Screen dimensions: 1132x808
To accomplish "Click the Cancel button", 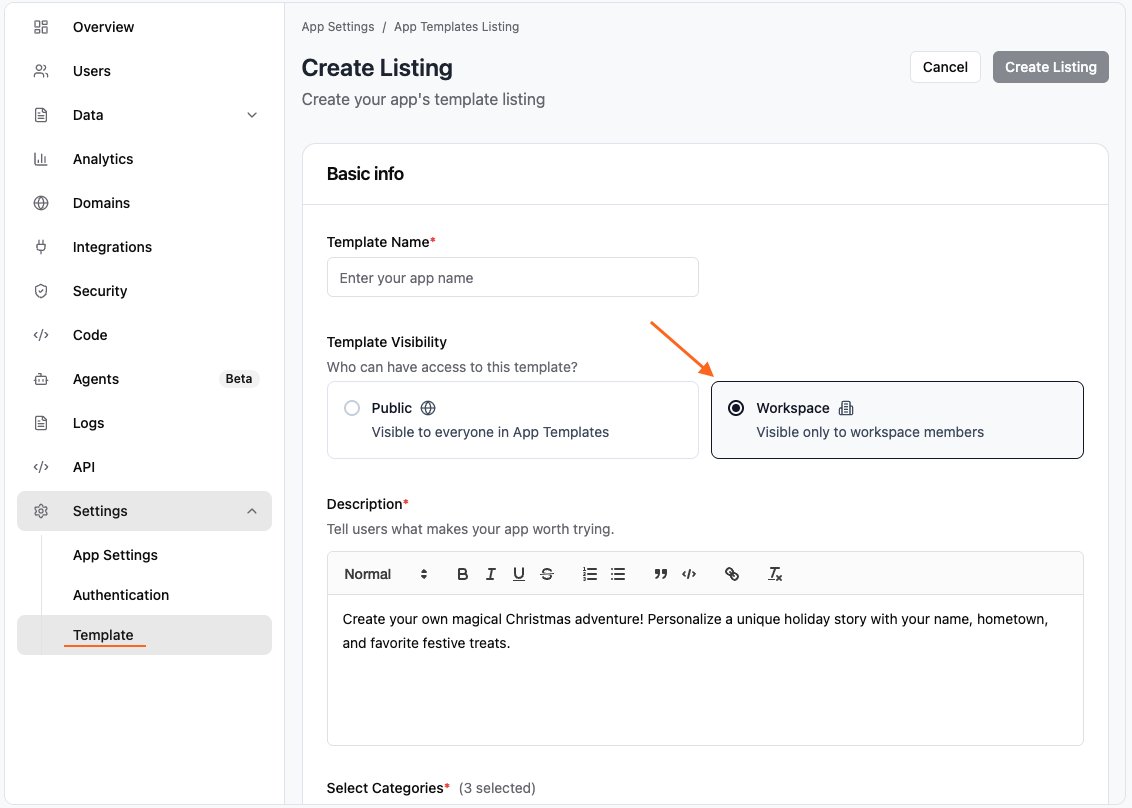I will [945, 67].
